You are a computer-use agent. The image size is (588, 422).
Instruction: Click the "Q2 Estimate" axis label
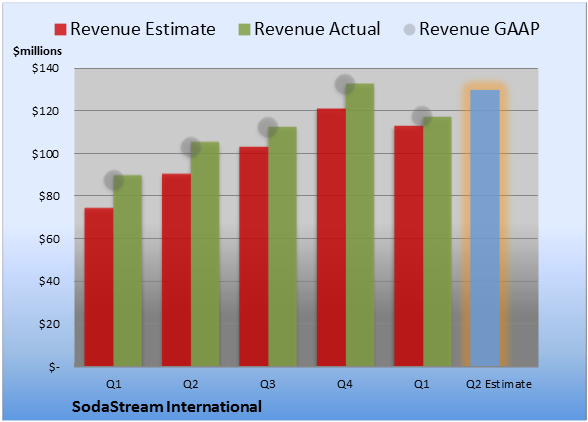pyautogui.click(x=499, y=384)
